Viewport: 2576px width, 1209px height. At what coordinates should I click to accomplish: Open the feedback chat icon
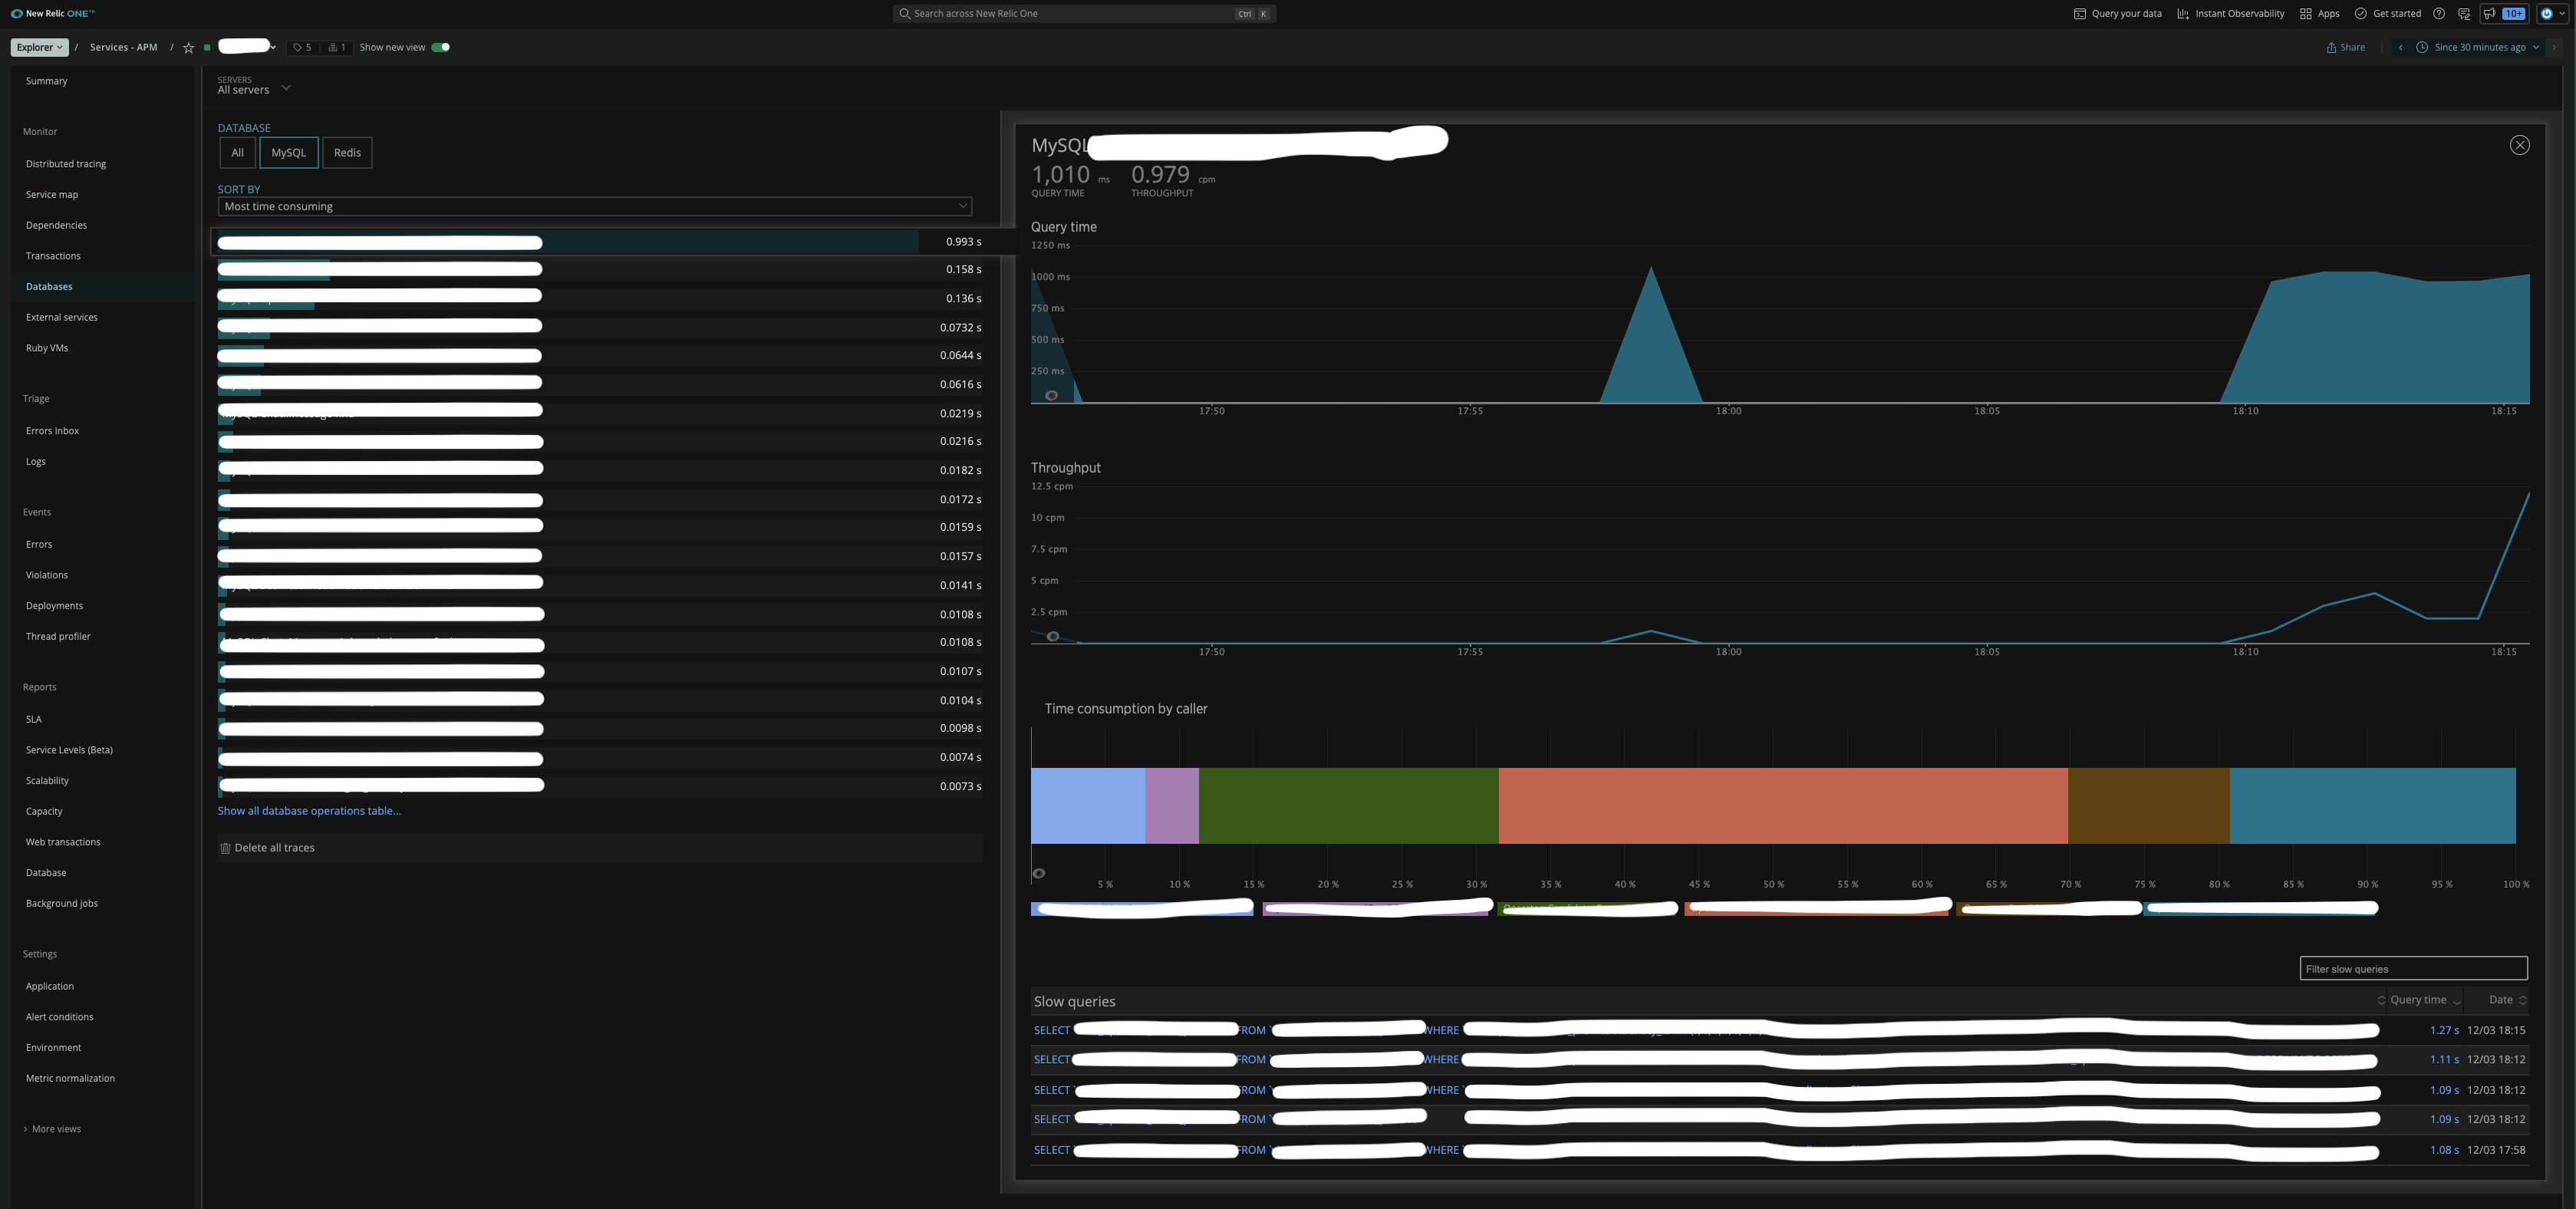pyautogui.click(x=2464, y=14)
